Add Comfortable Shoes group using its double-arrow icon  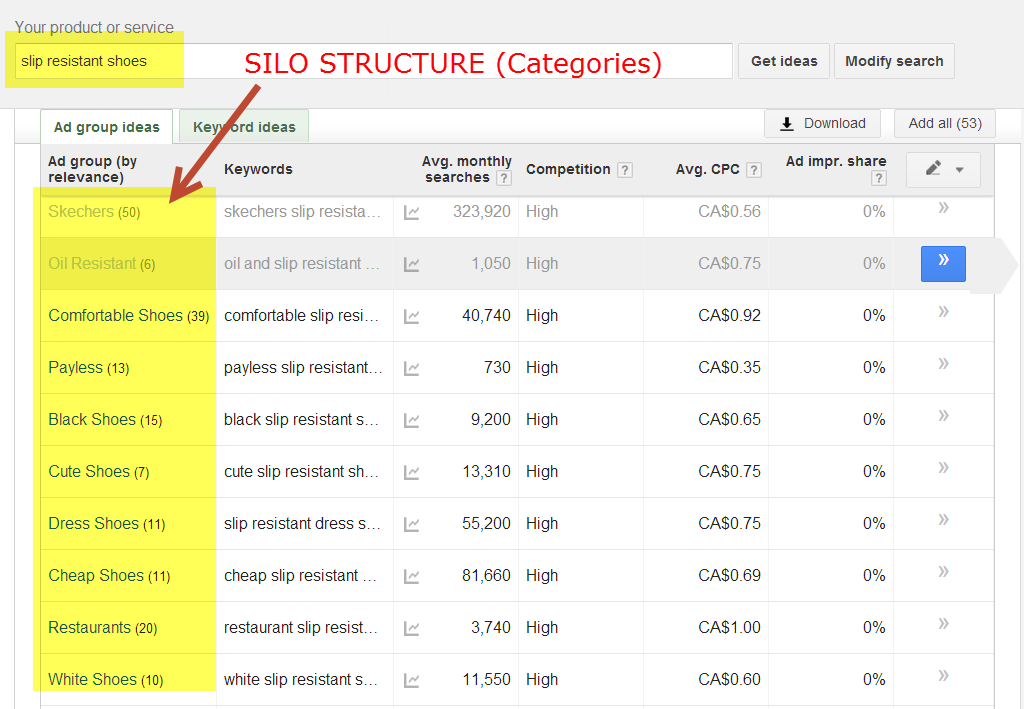click(943, 314)
